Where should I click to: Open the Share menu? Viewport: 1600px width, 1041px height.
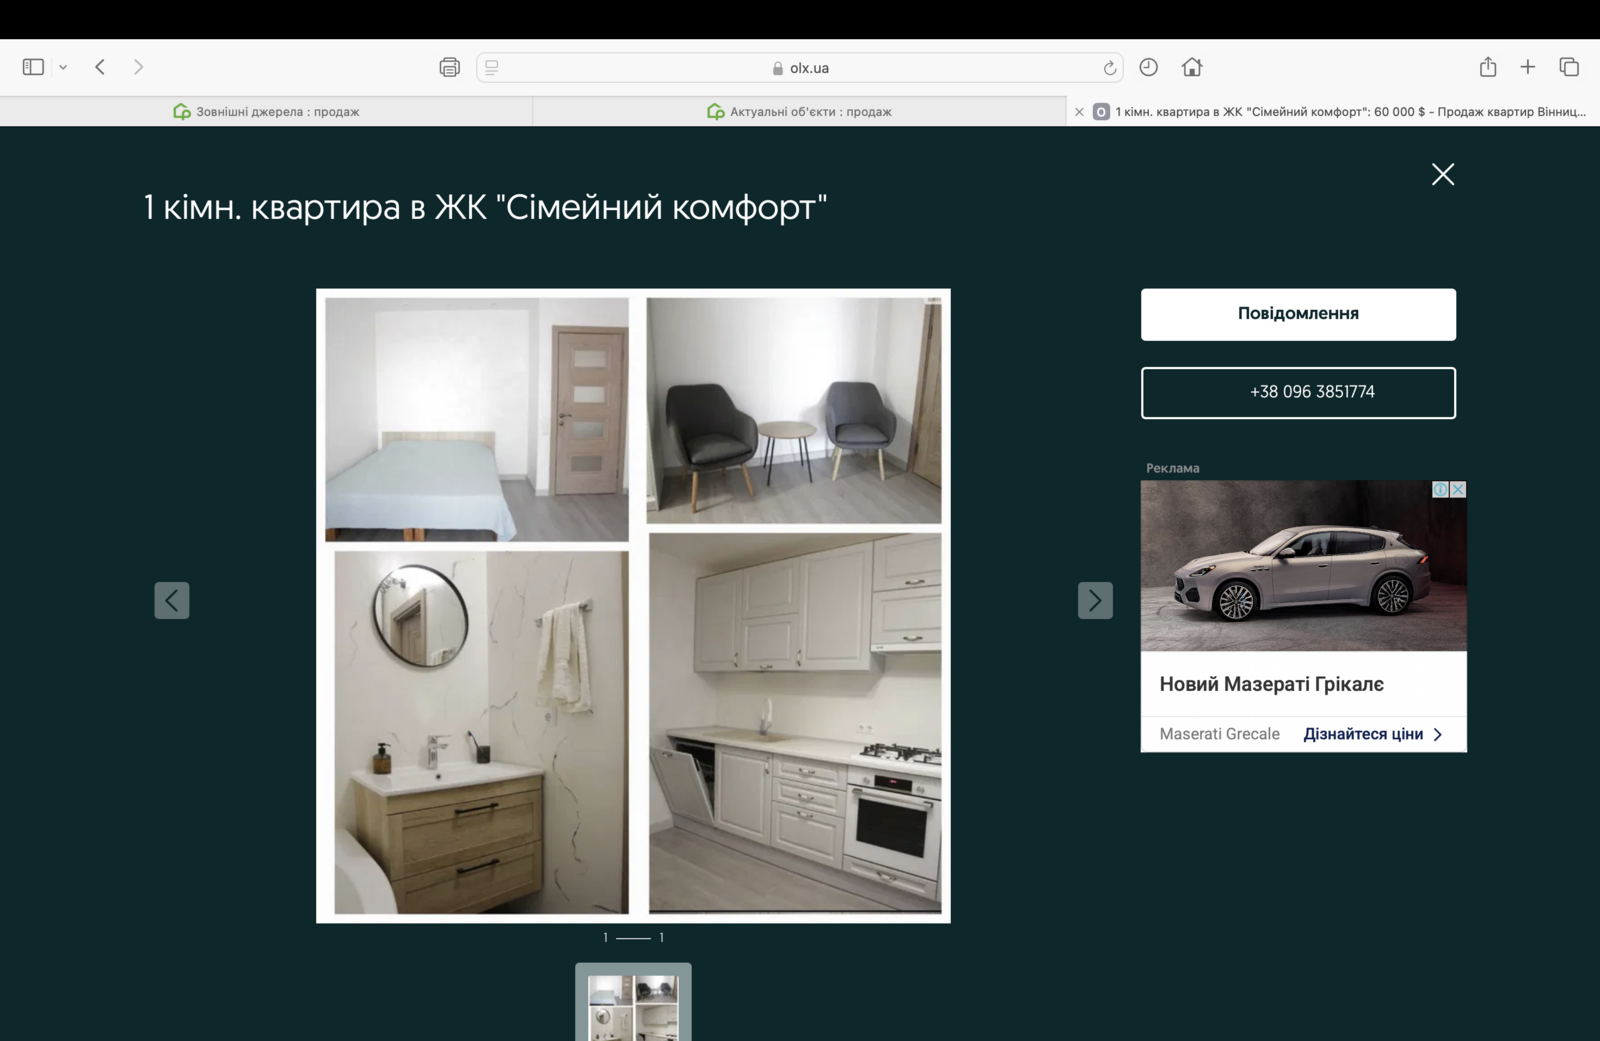(x=1488, y=67)
